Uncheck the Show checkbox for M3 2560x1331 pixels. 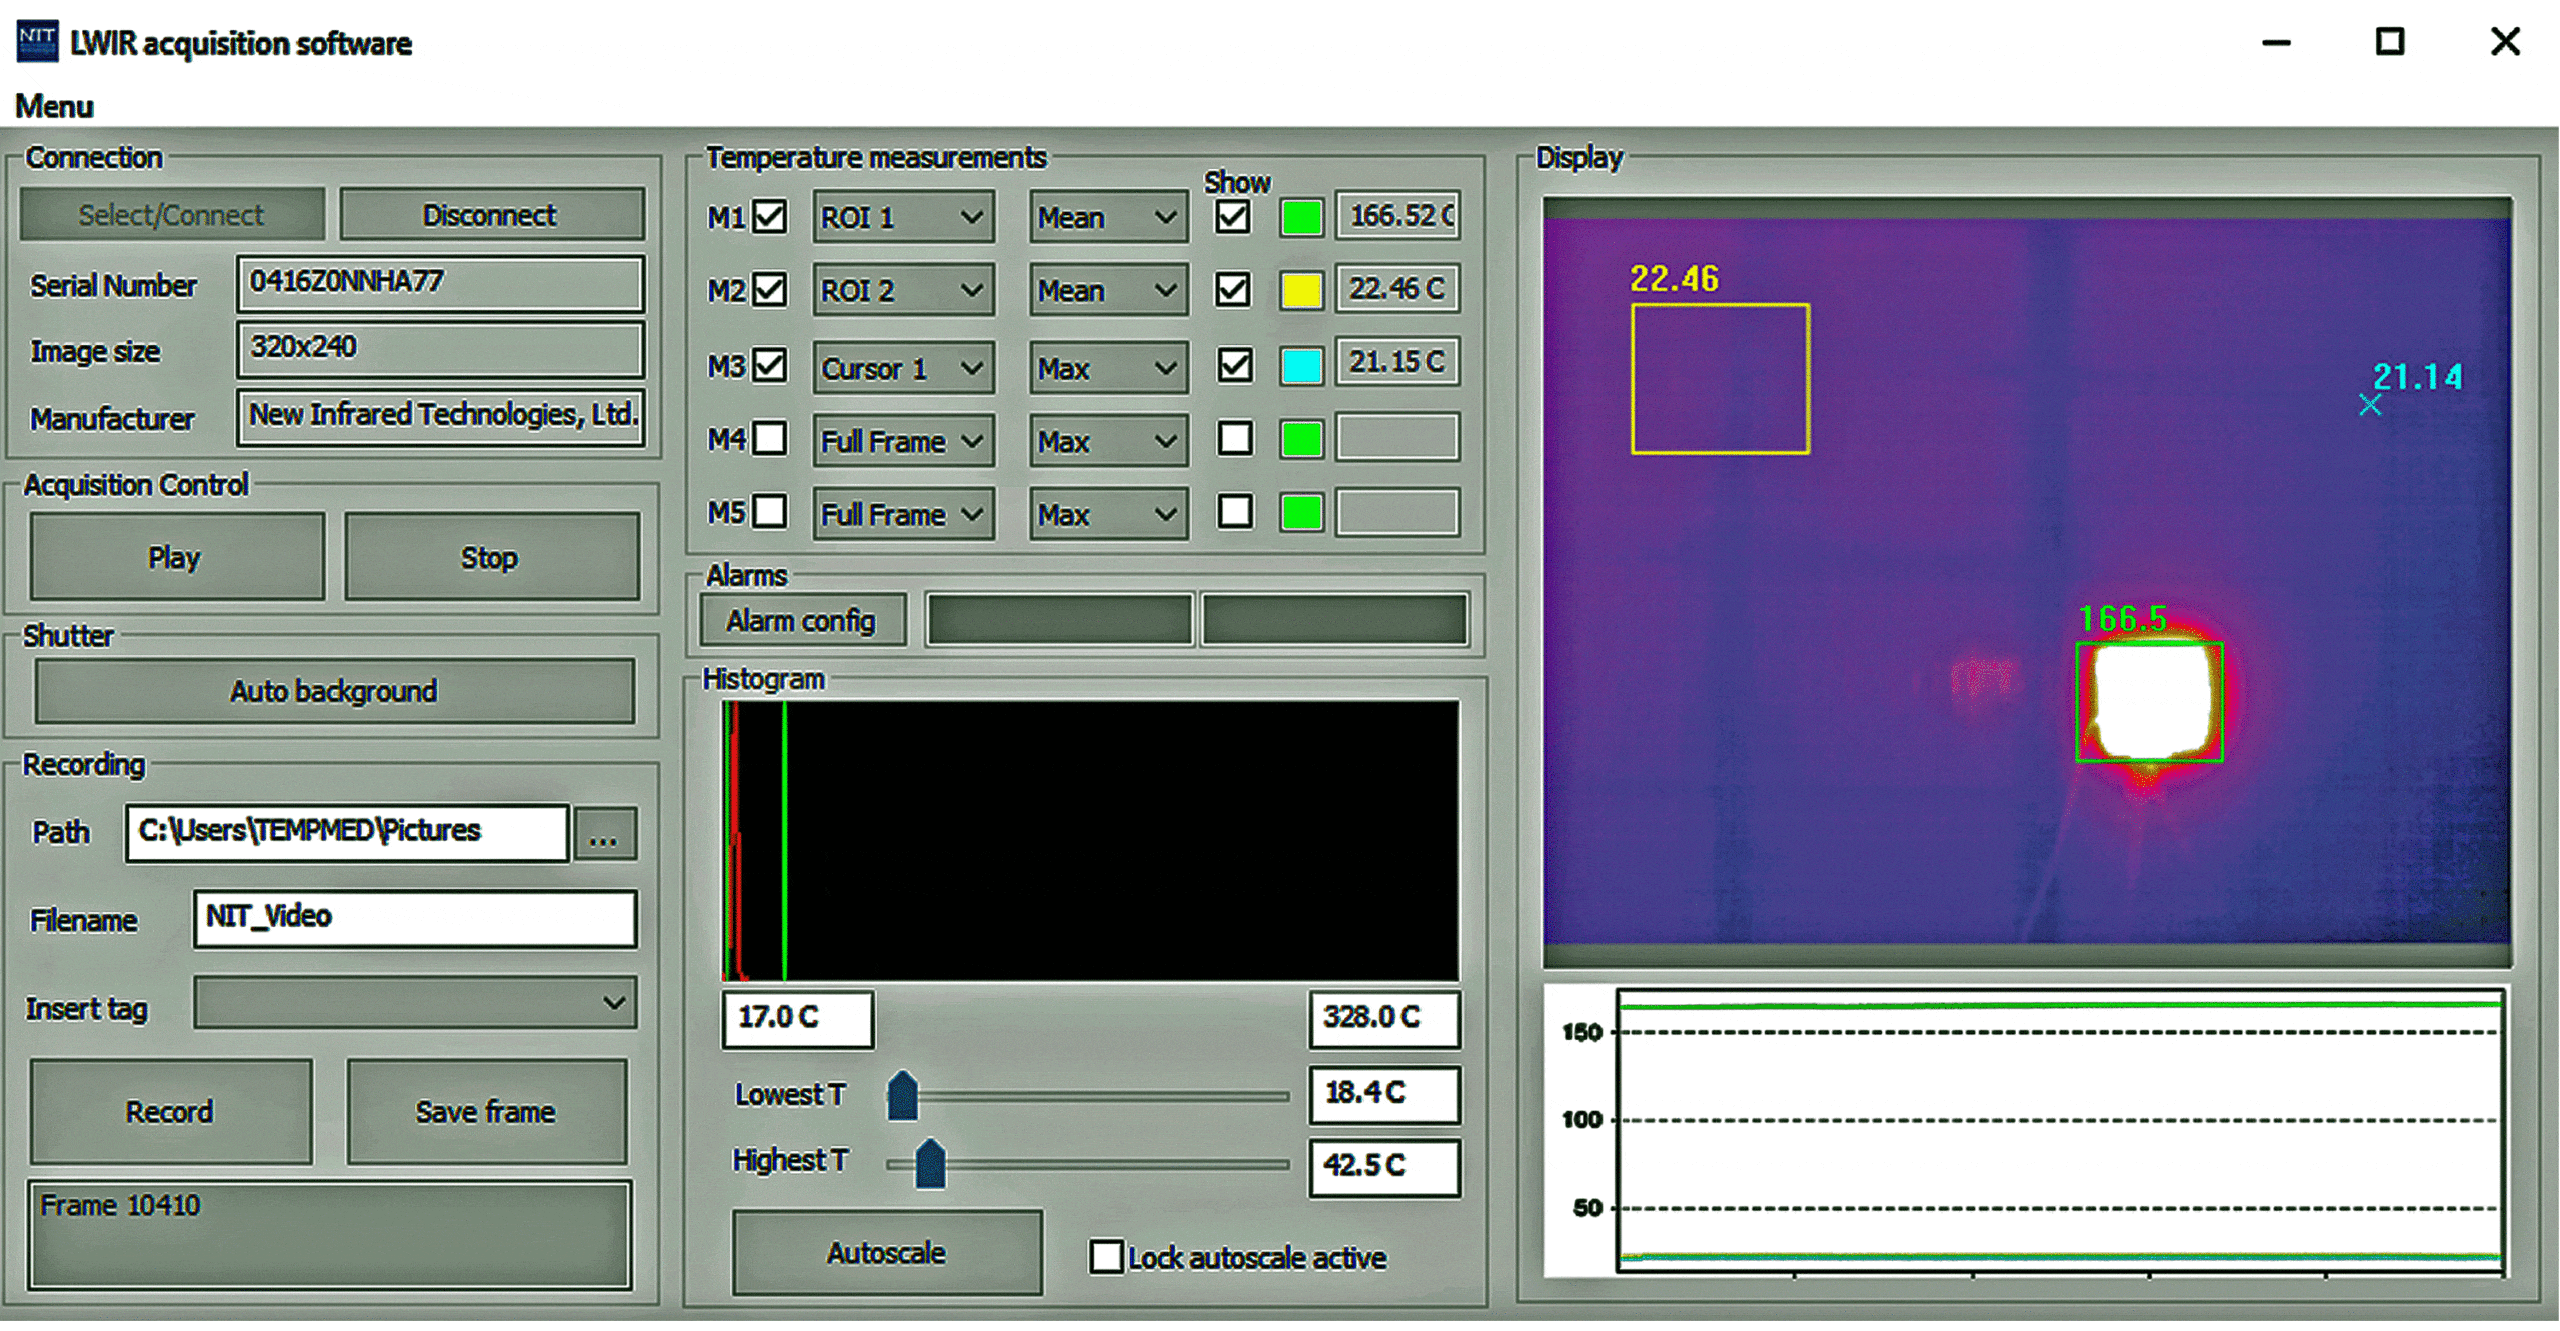[x=1234, y=365]
